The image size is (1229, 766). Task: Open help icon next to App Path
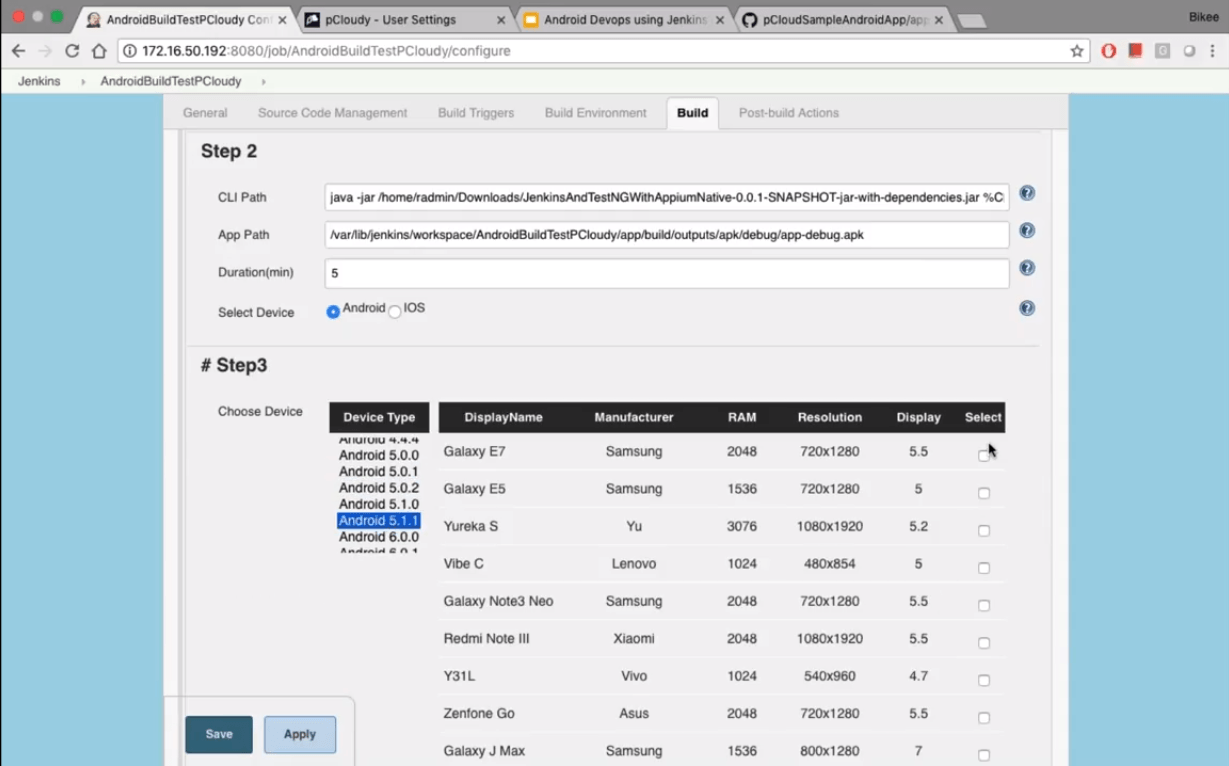click(x=1027, y=231)
